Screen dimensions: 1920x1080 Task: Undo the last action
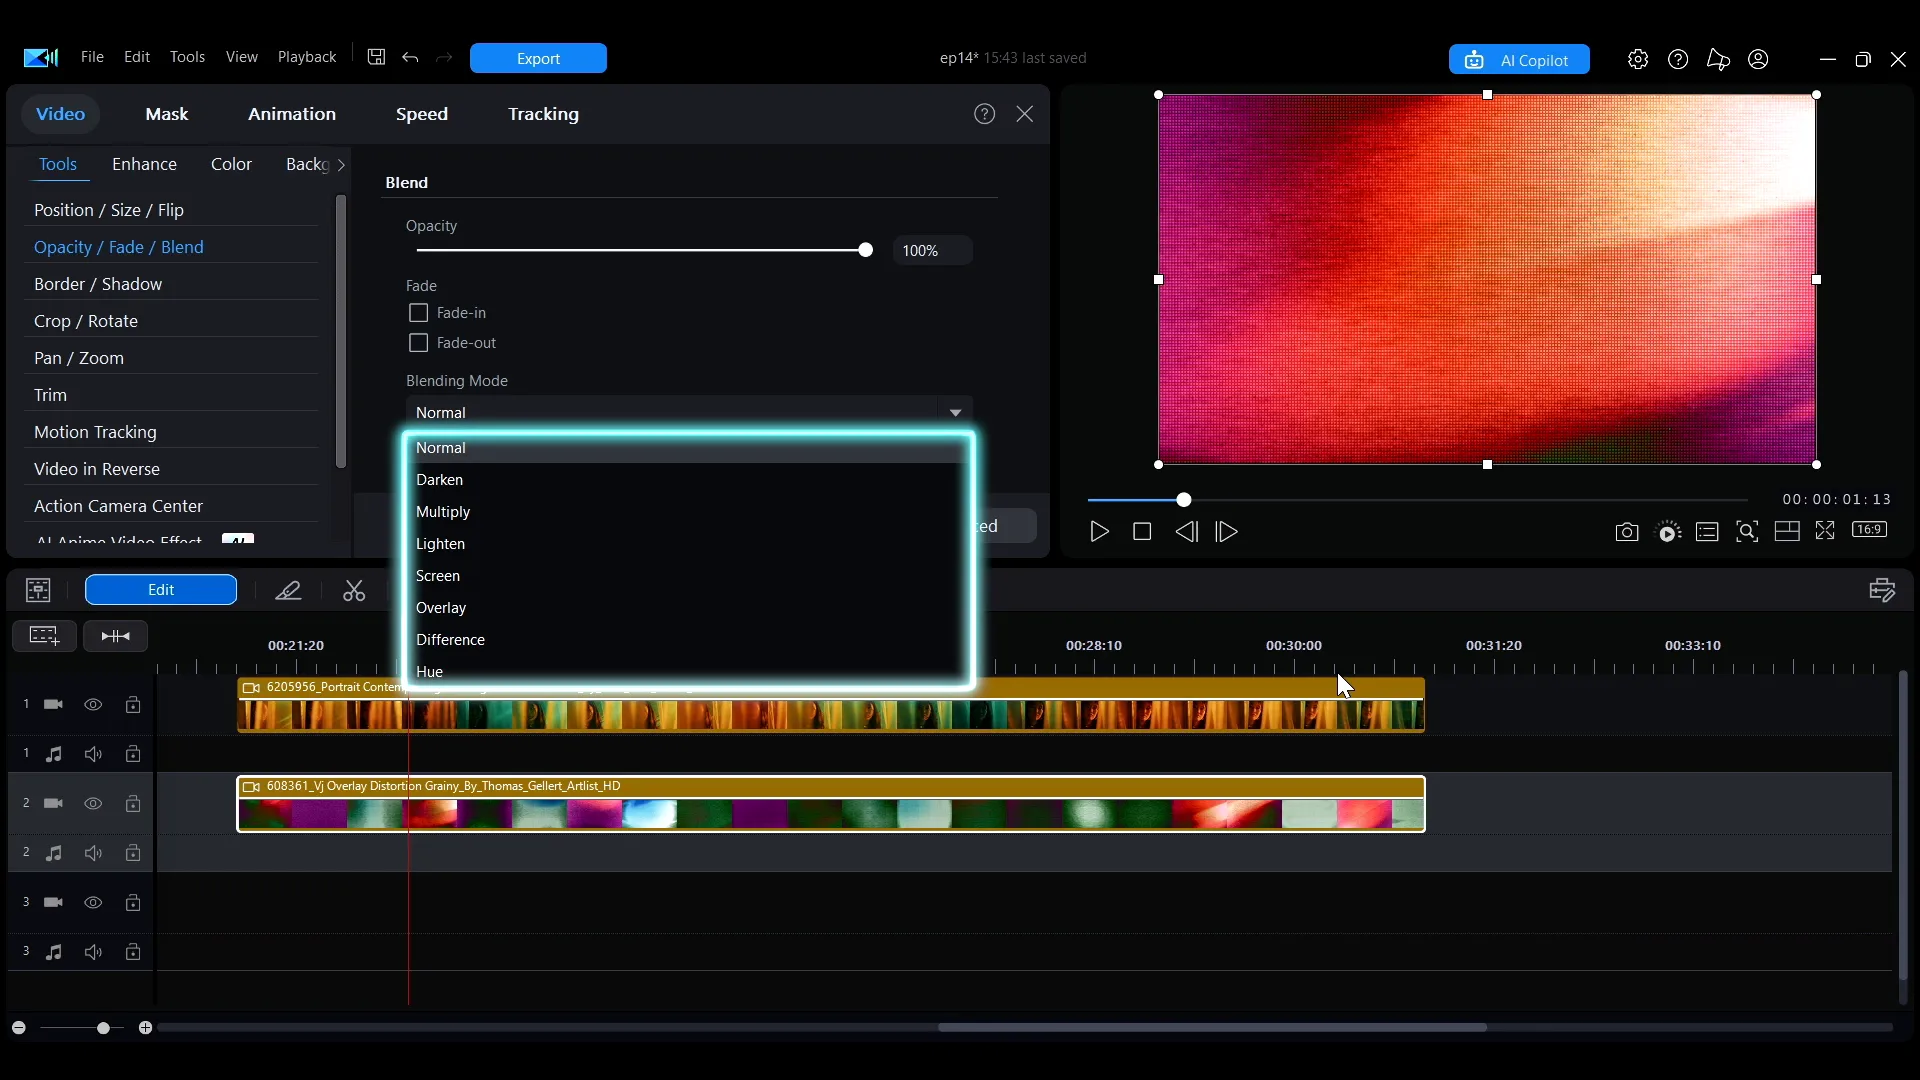(410, 57)
